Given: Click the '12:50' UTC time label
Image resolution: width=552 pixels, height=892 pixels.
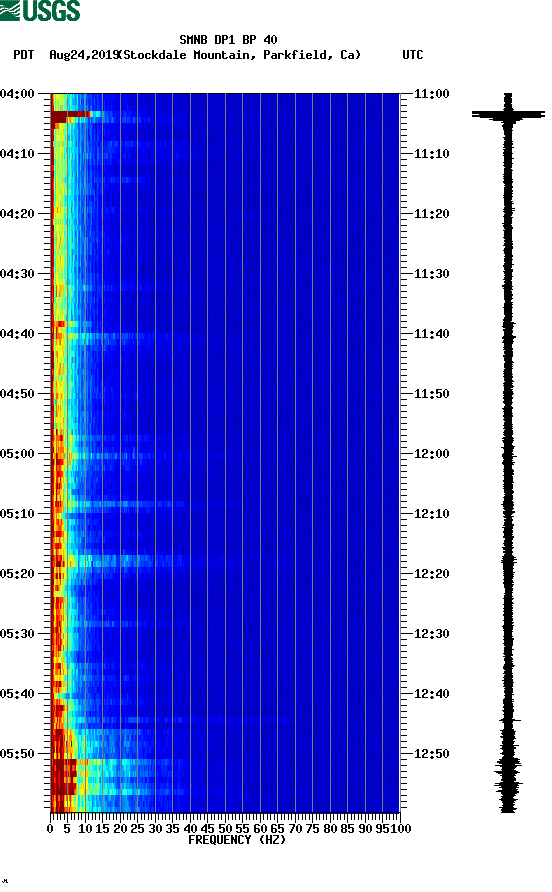Looking at the screenshot, I should point(431,754).
